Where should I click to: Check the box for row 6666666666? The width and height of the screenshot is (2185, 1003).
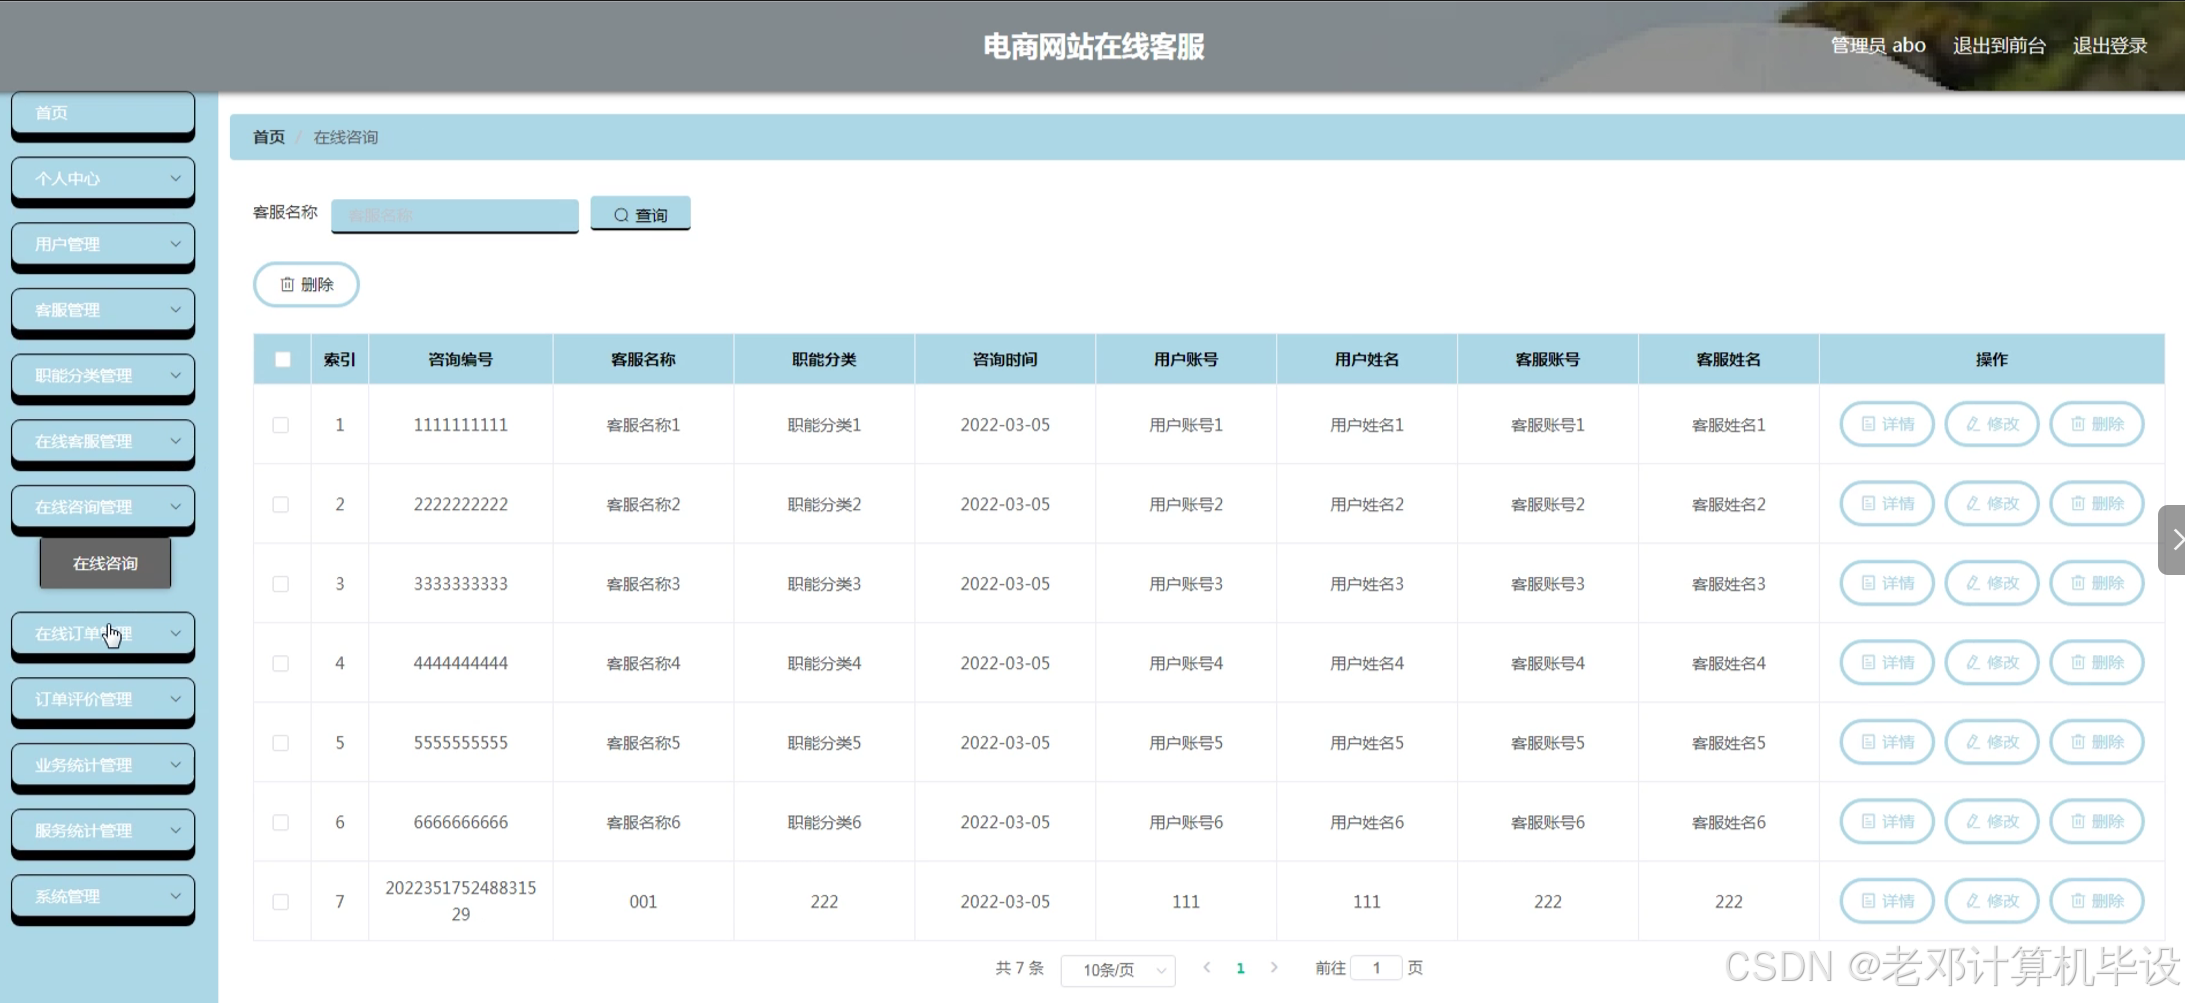(x=281, y=822)
